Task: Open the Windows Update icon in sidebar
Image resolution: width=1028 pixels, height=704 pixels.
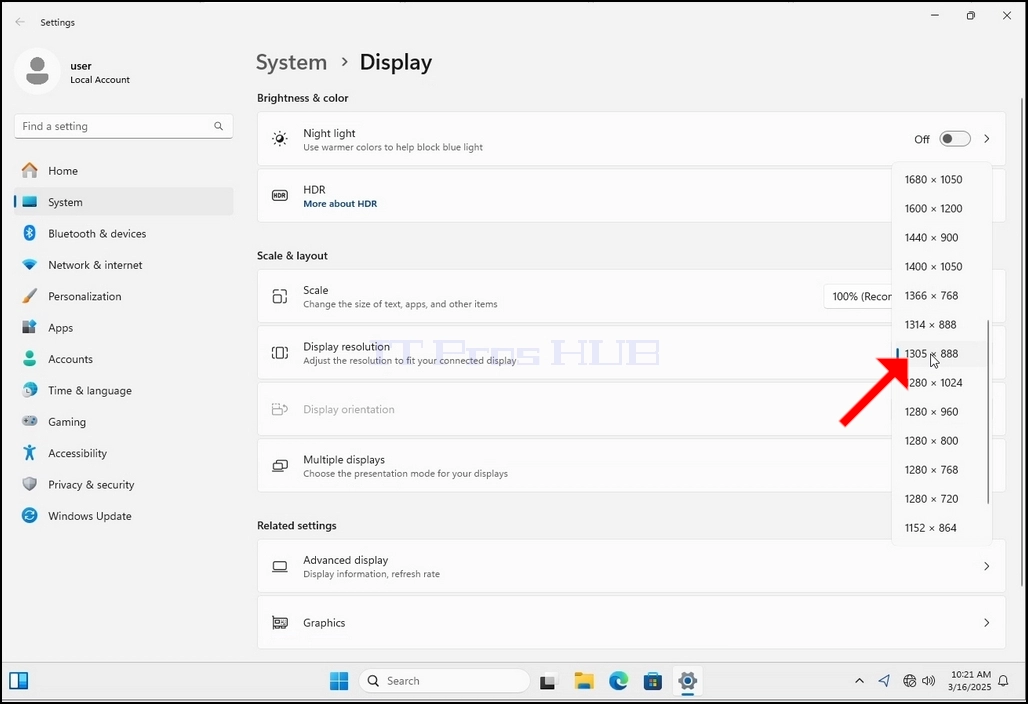Action: point(30,516)
